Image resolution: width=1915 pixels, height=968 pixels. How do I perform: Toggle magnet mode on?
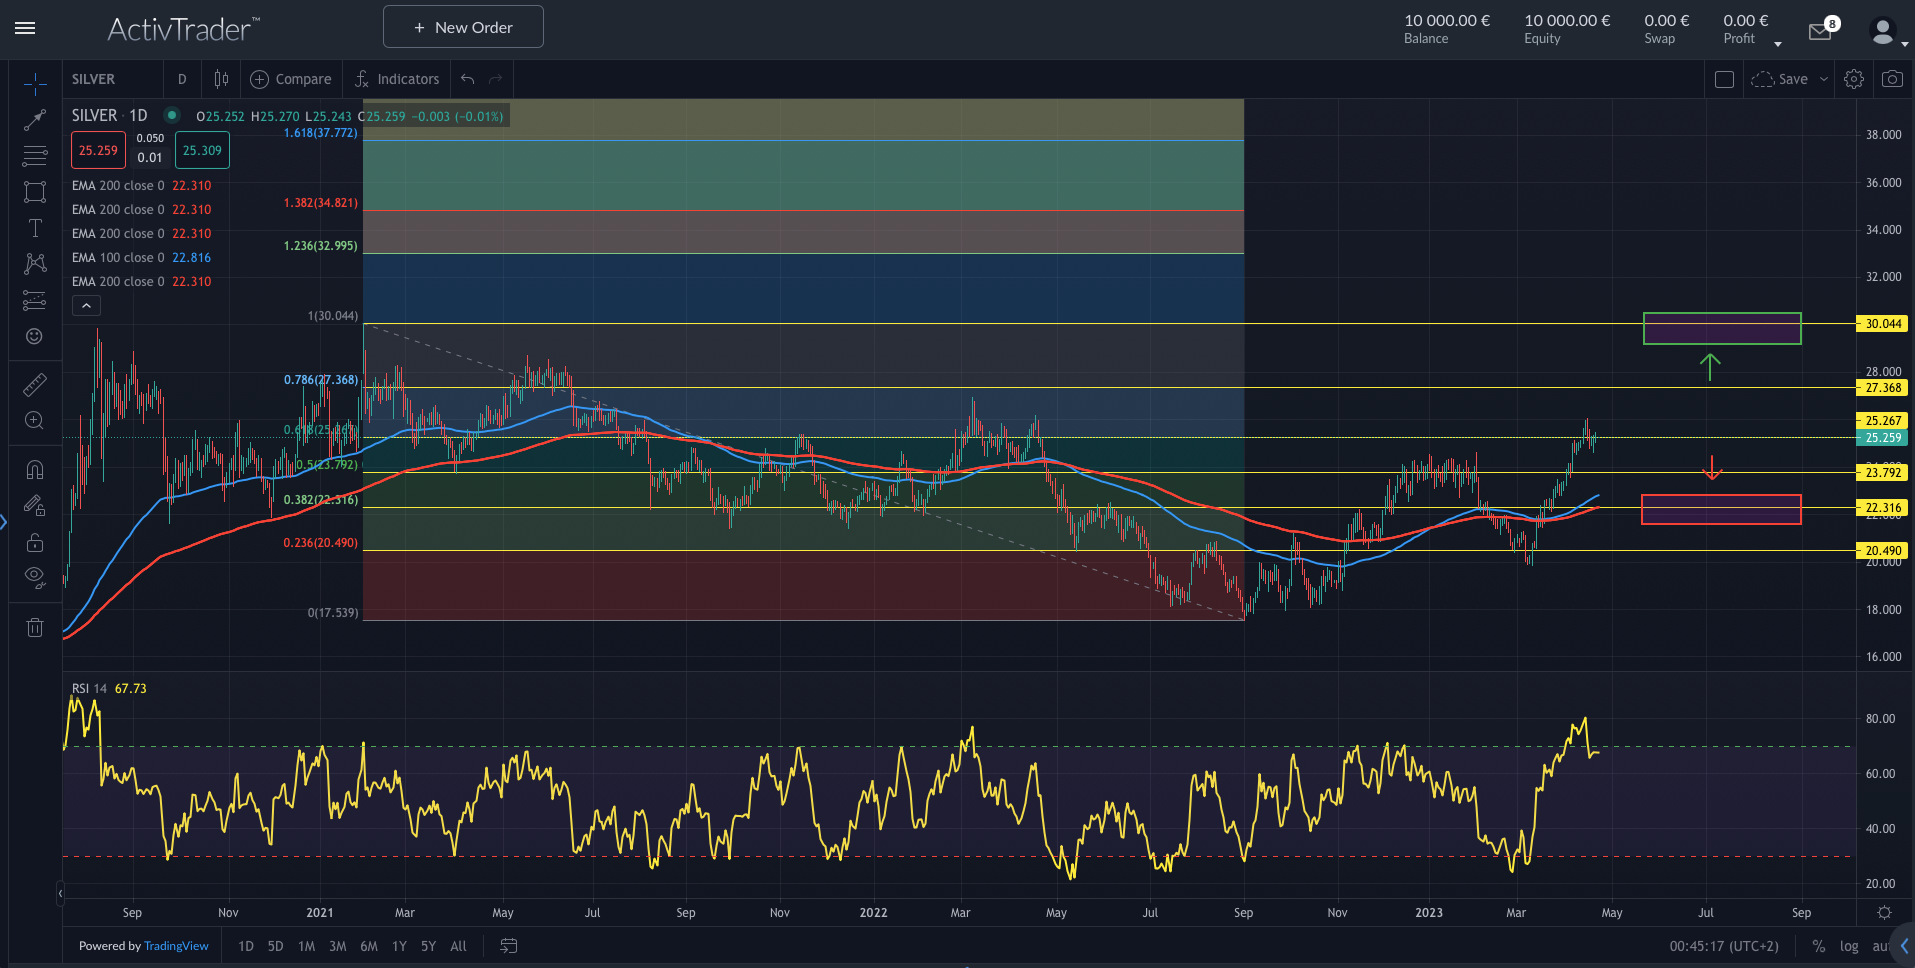coord(35,470)
